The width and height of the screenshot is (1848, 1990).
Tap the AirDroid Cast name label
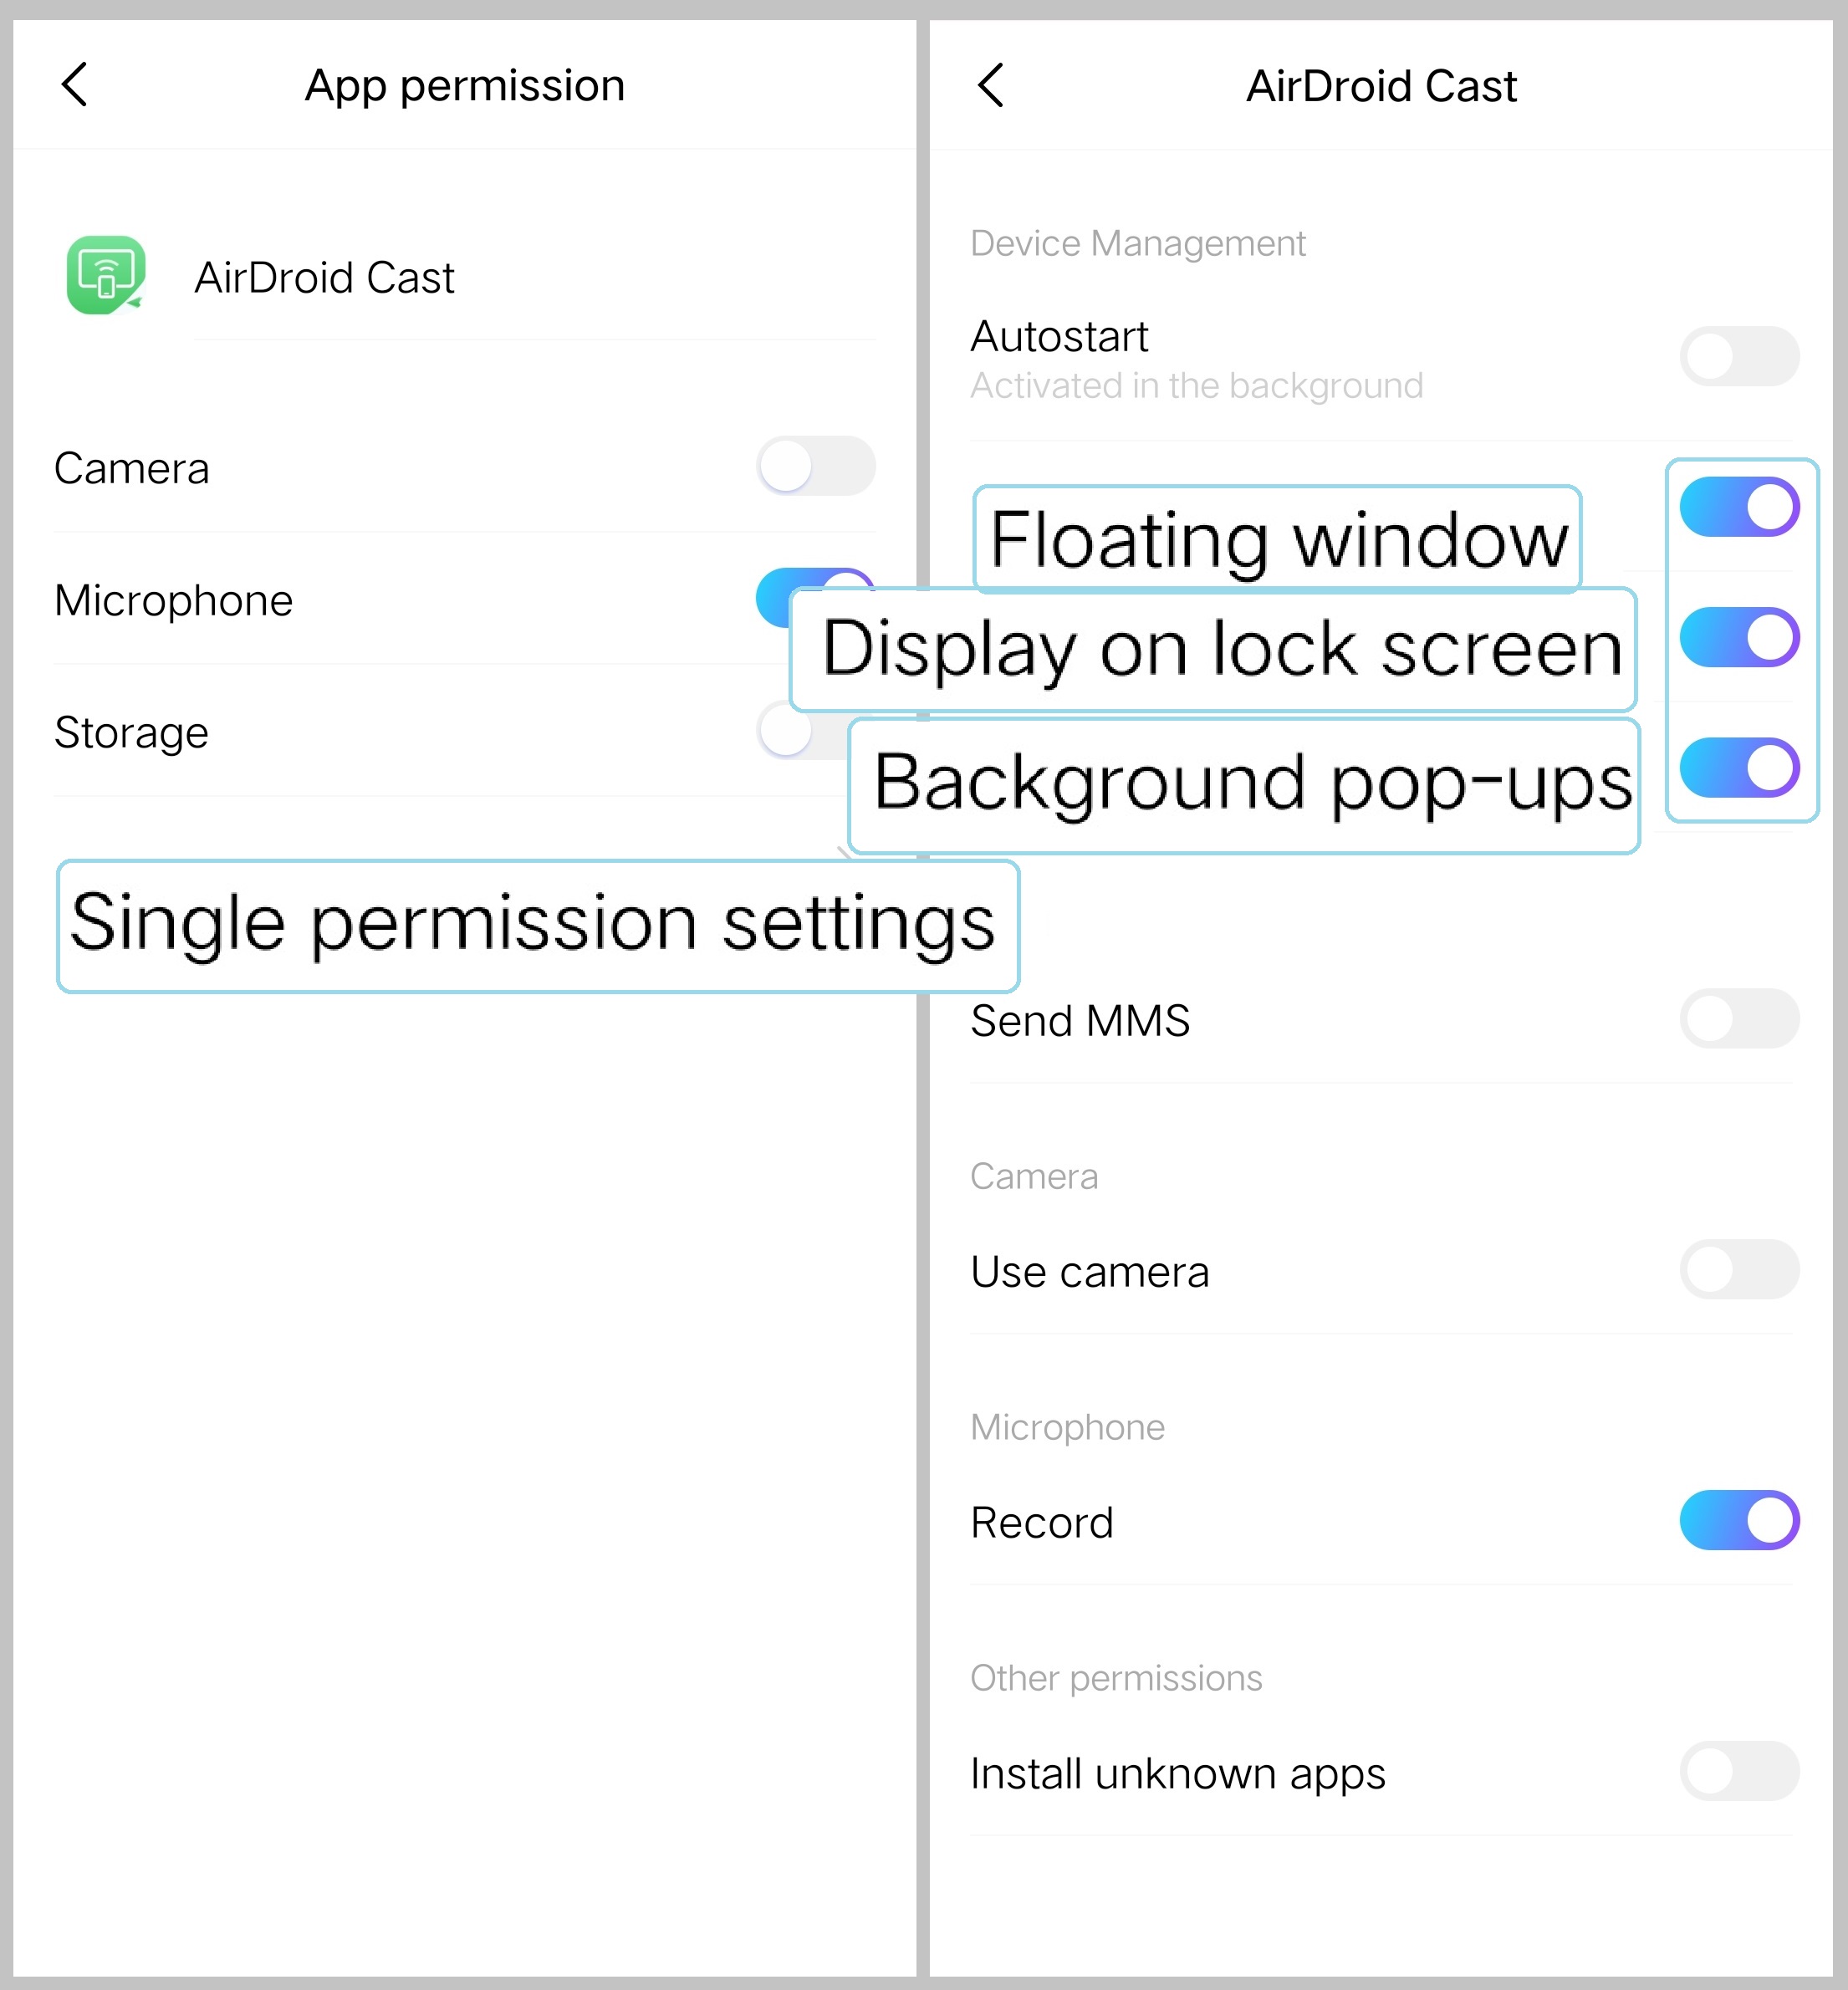coord(324,277)
